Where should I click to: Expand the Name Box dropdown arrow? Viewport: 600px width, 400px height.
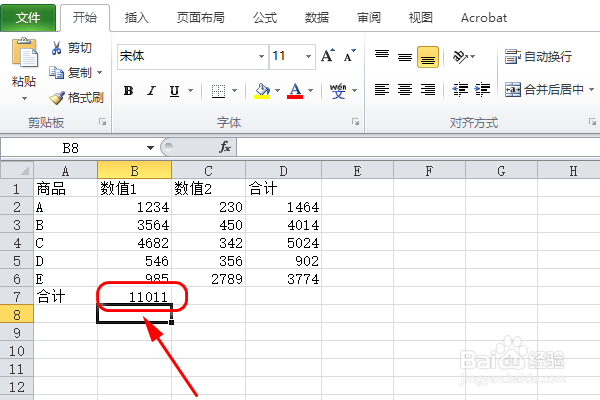pyautogui.click(x=150, y=148)
